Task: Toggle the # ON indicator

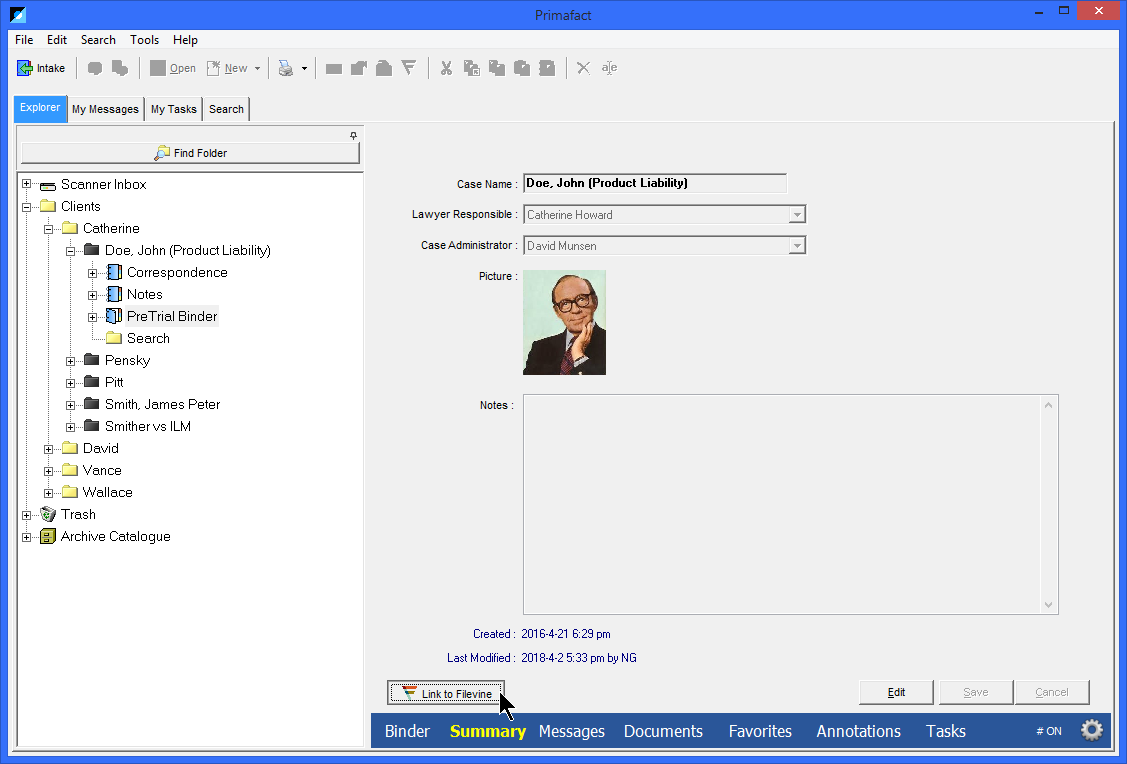Action: [x=1048, y=731]
